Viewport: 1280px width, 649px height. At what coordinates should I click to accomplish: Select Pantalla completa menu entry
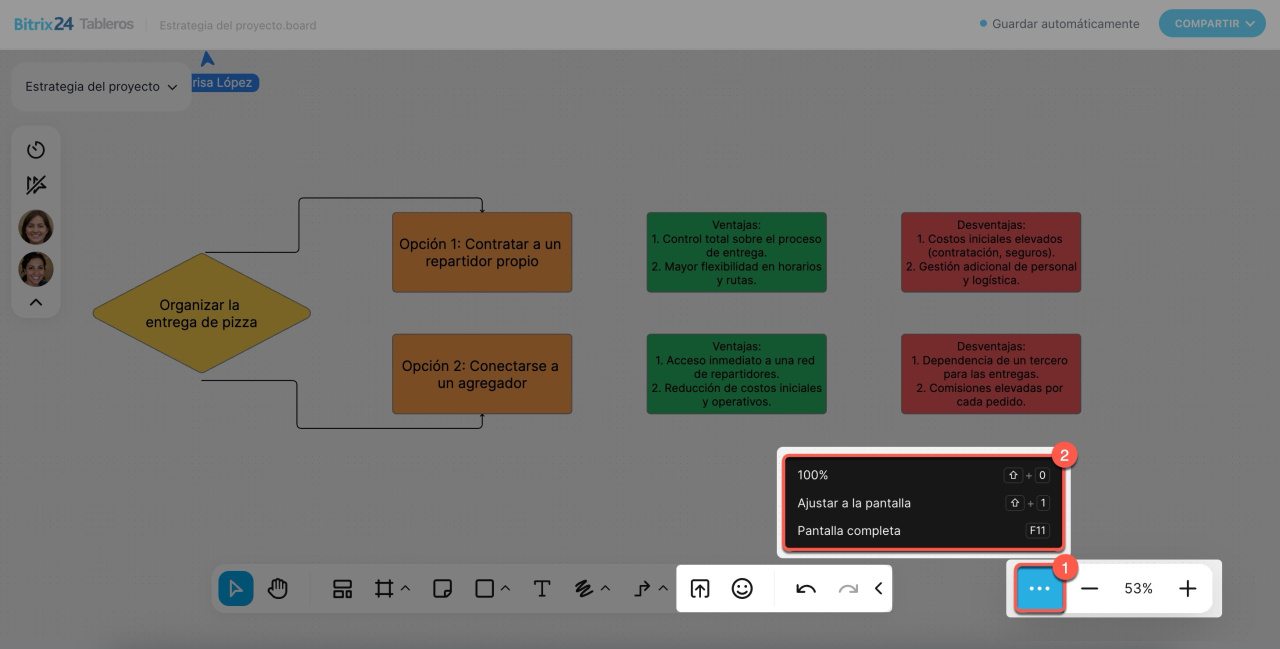(849, 531)
